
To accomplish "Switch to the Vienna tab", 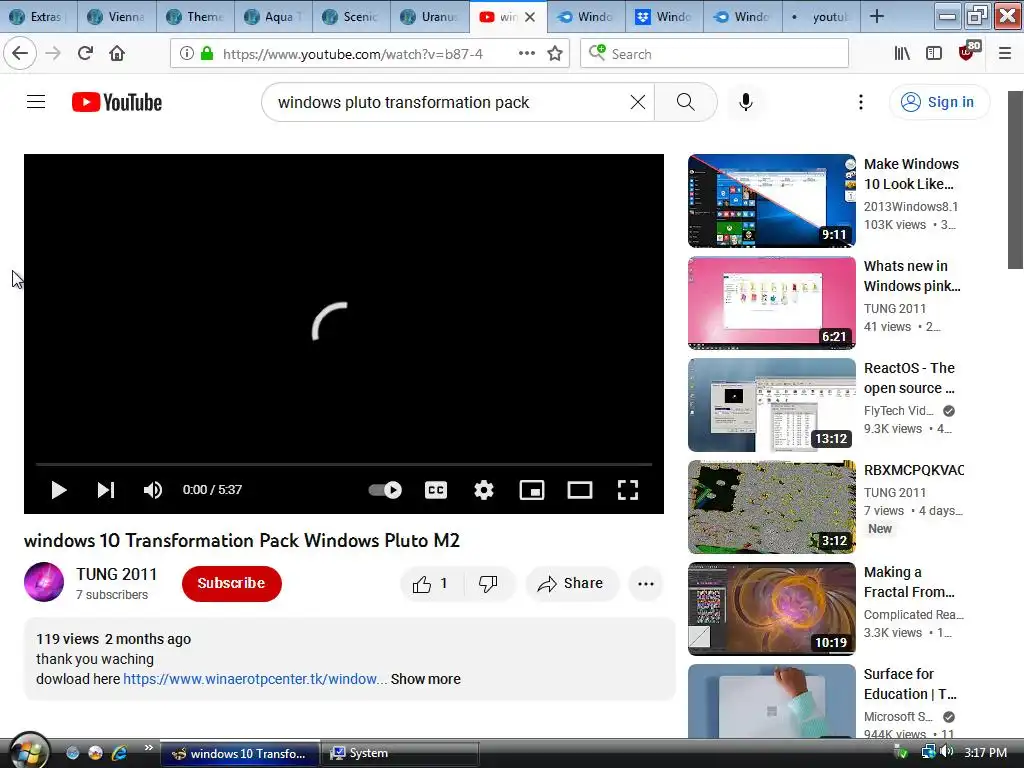I will (x=117, y=16).
